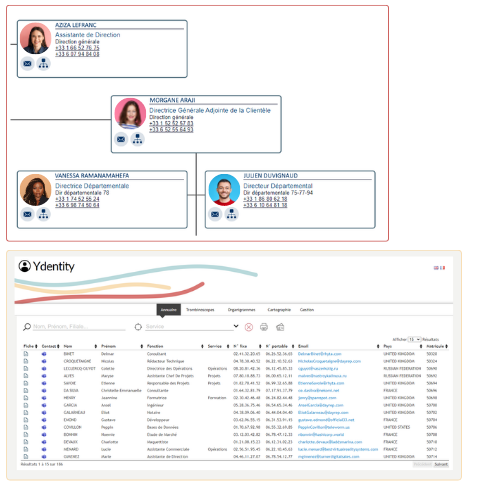Open the profile sheet icon for the first row
500x500 pixels.
26,354
